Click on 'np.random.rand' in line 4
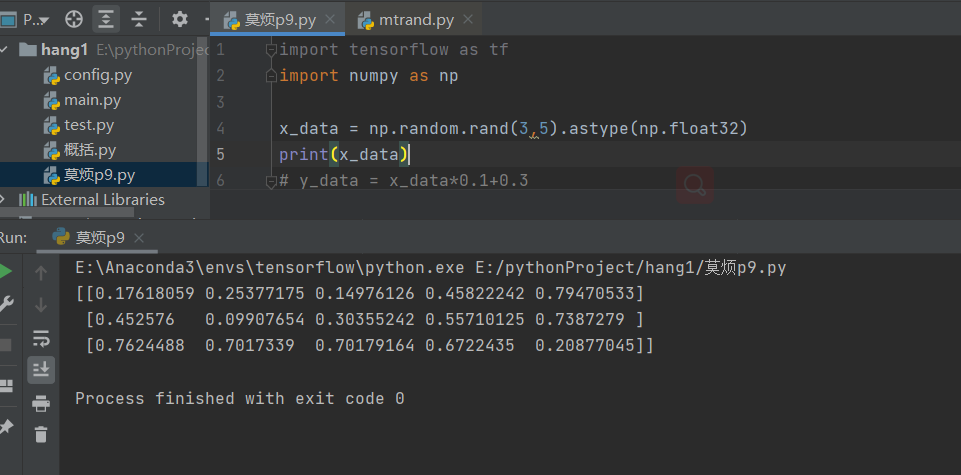 (x=439, y=129)
